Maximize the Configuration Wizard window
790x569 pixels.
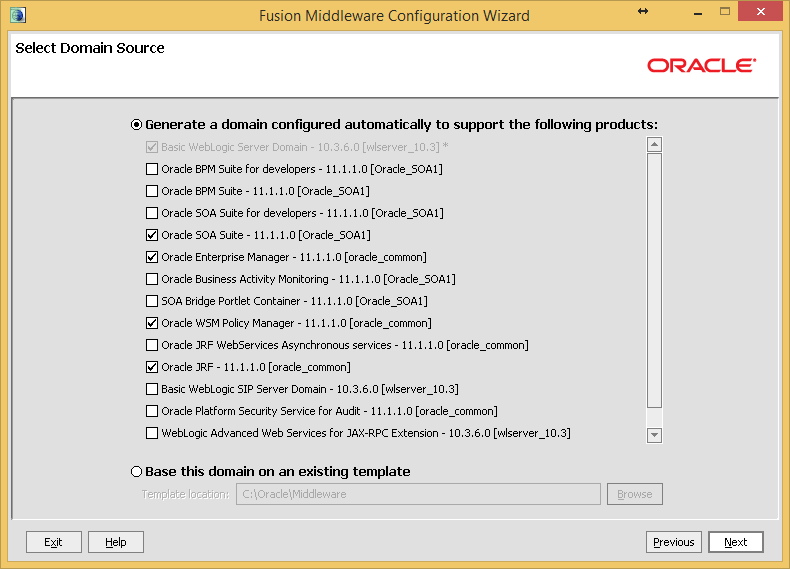[x=725, y=11]
